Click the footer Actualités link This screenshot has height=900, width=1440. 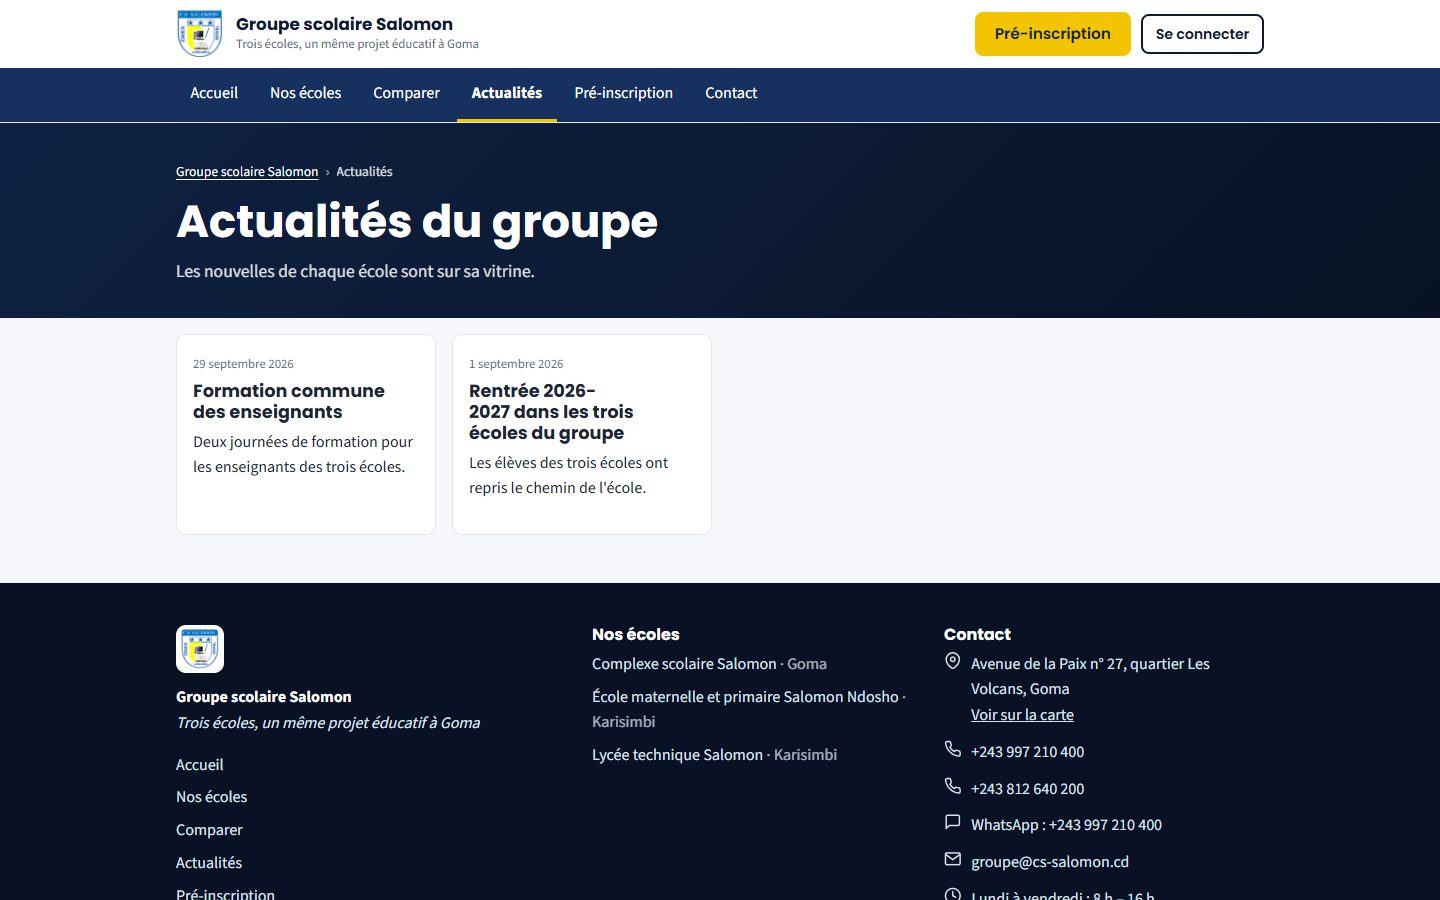(x=209, y=863)
